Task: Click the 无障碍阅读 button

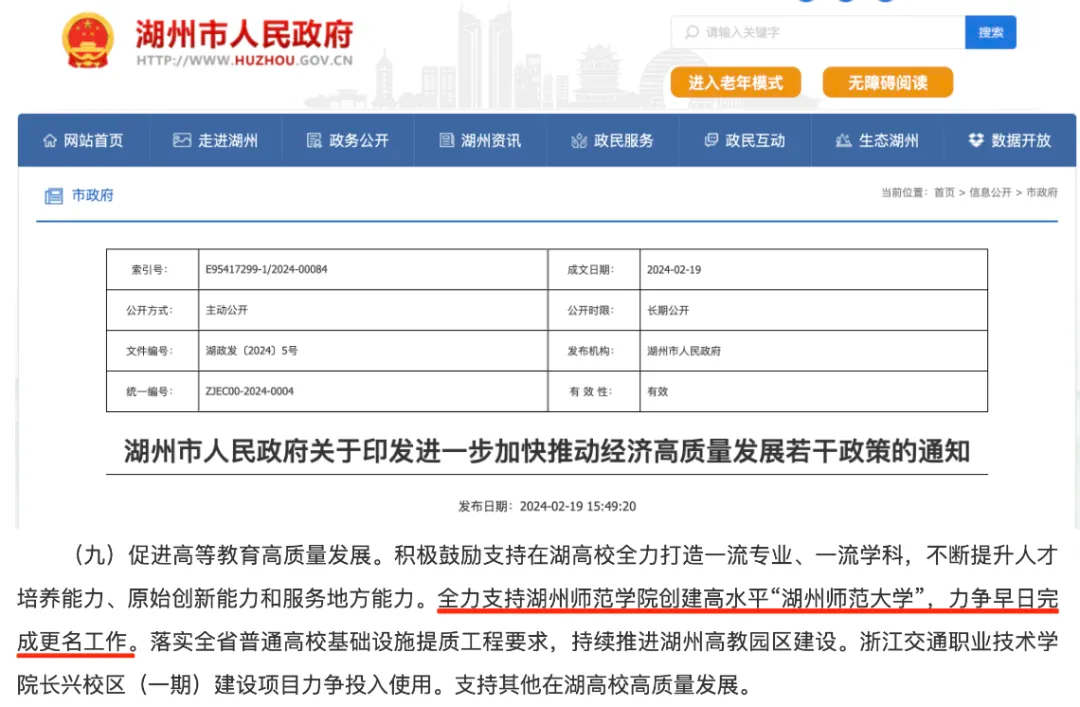Action: pyautogui.click(x=887, y=83)
